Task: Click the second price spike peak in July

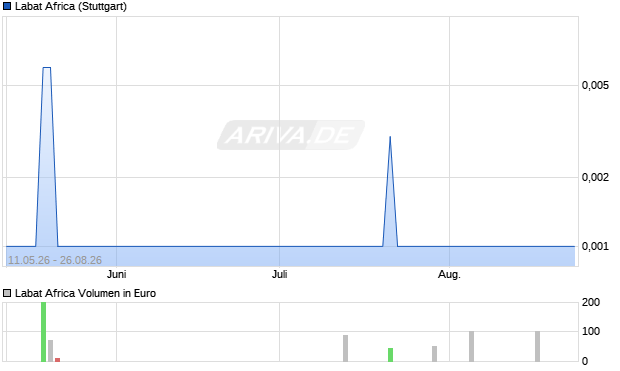Action: 390,137
